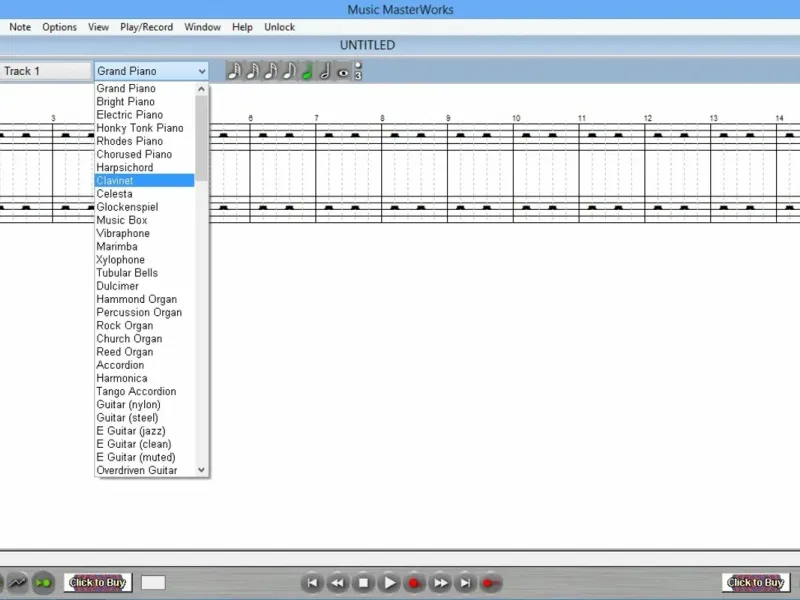The width and height of the screenshot is (800, 600).
Task: Select the eighth note duration
Action: point(289,71)
